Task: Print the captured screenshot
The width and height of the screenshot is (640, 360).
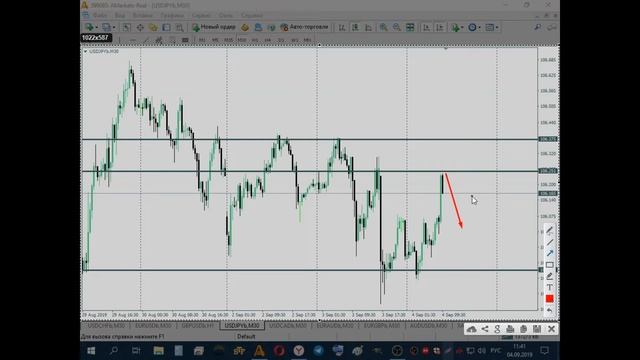Action: click(510, 329)
